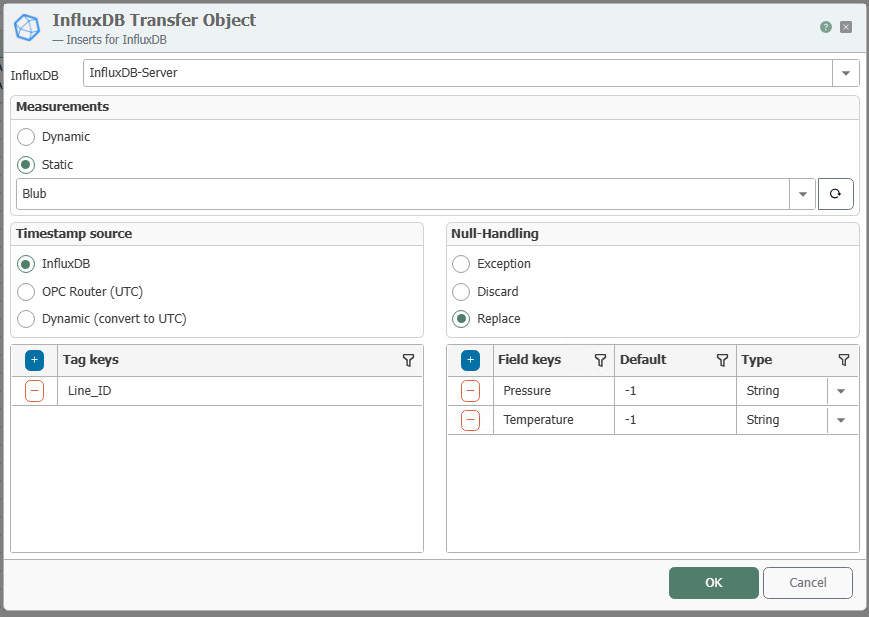Select the Line_ID tag key cell

tap(239, 391)
